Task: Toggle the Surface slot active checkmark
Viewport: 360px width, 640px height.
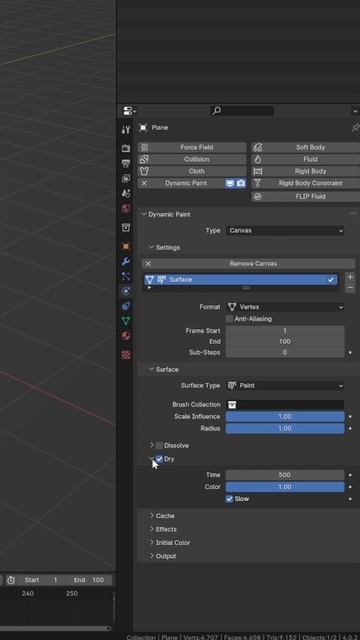Action: [x=331, y=280]
